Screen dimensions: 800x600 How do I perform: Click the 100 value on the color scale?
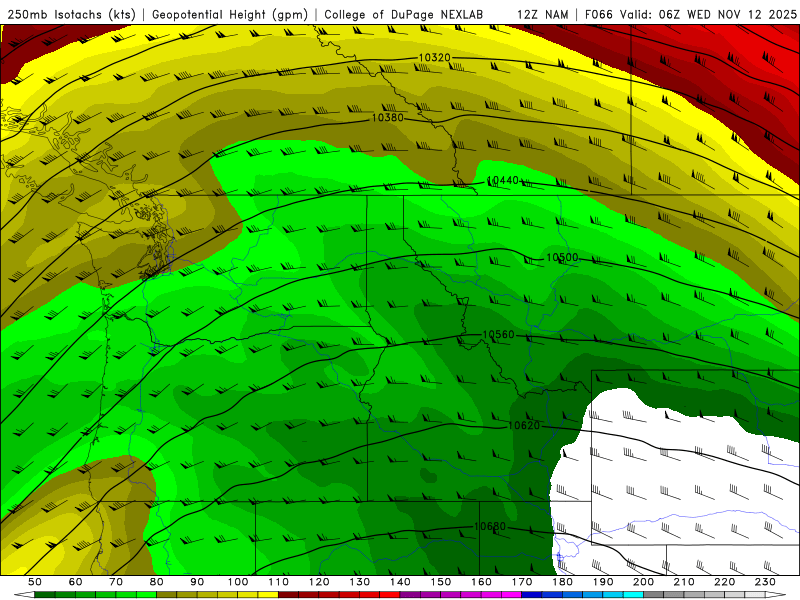coord(238,582)
